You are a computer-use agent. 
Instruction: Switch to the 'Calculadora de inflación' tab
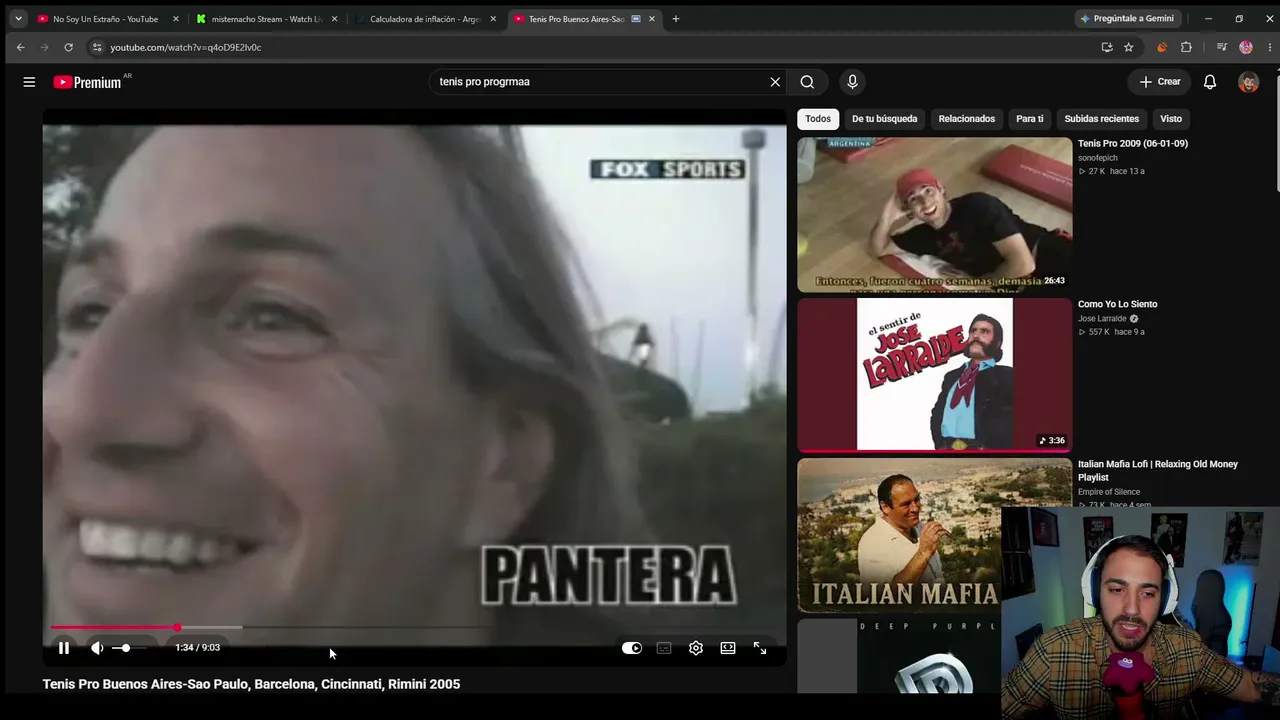click(x=425, y=19)
